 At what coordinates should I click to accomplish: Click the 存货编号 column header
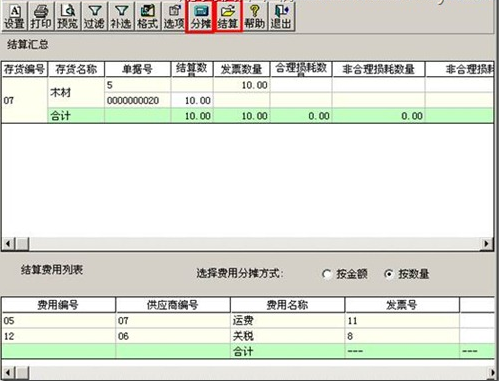(24, 69)
